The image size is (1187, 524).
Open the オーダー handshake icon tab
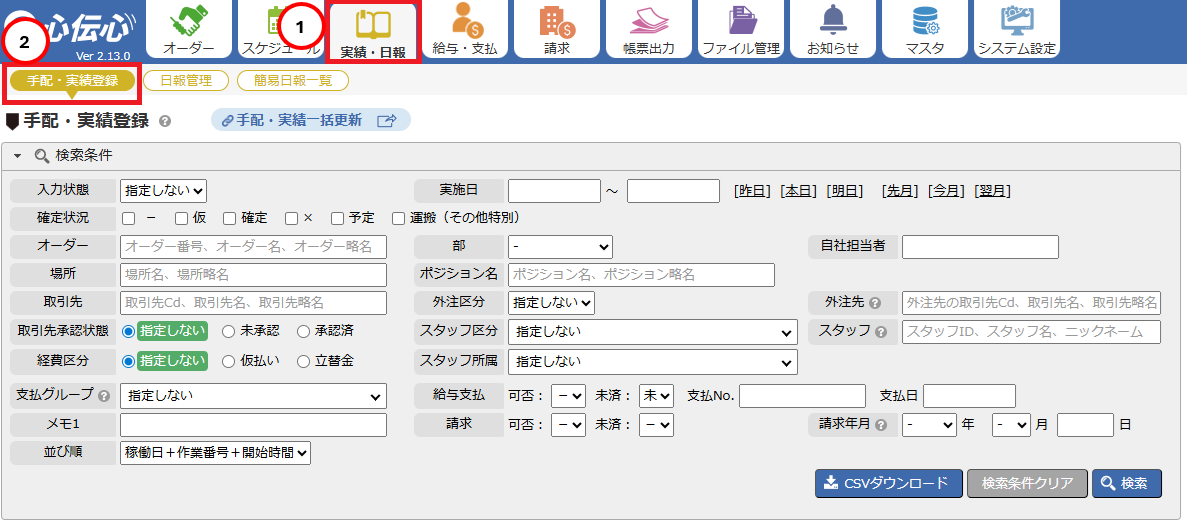coord(188,29)
